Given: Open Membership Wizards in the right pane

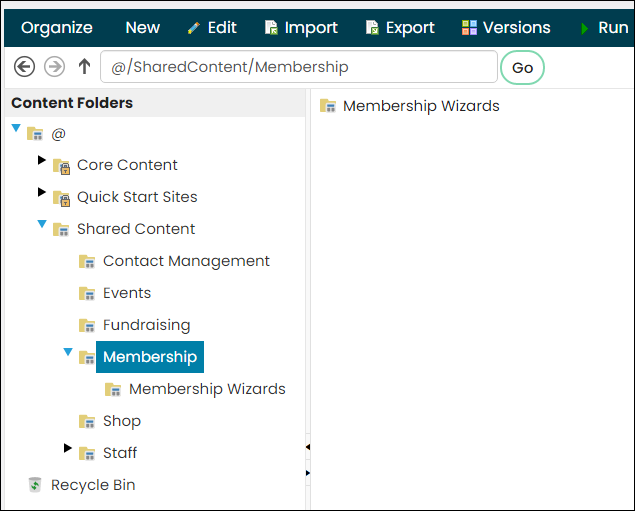Looking at the screenshot, I should [421, 106].
